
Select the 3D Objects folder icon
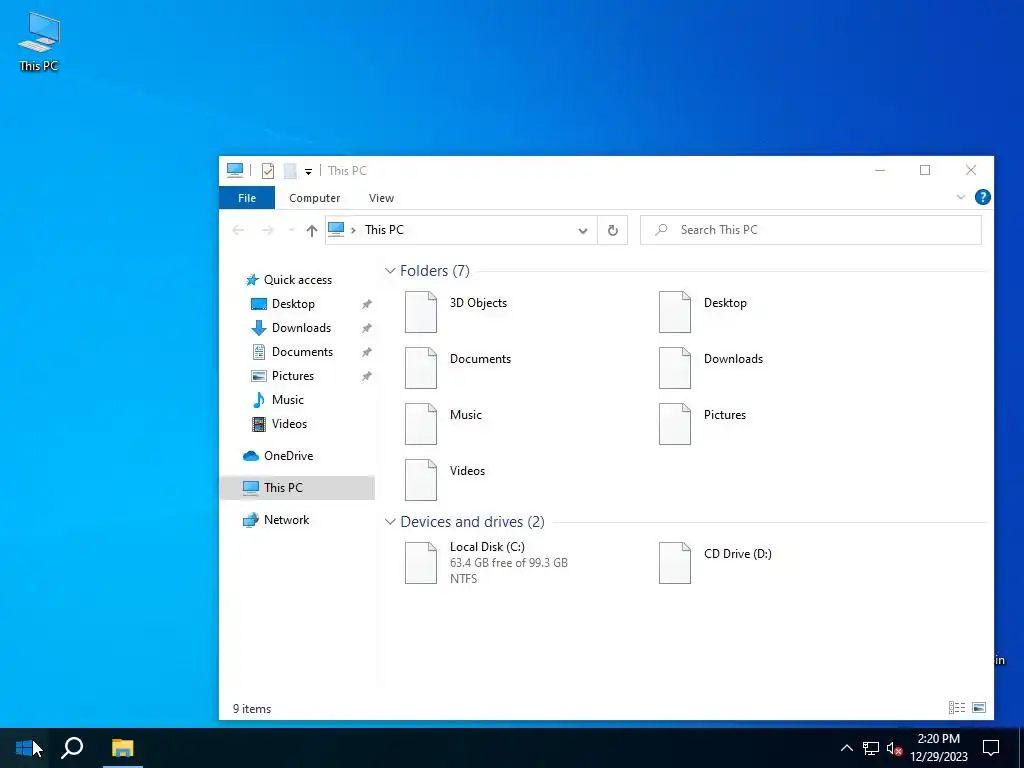pos(421,312)
